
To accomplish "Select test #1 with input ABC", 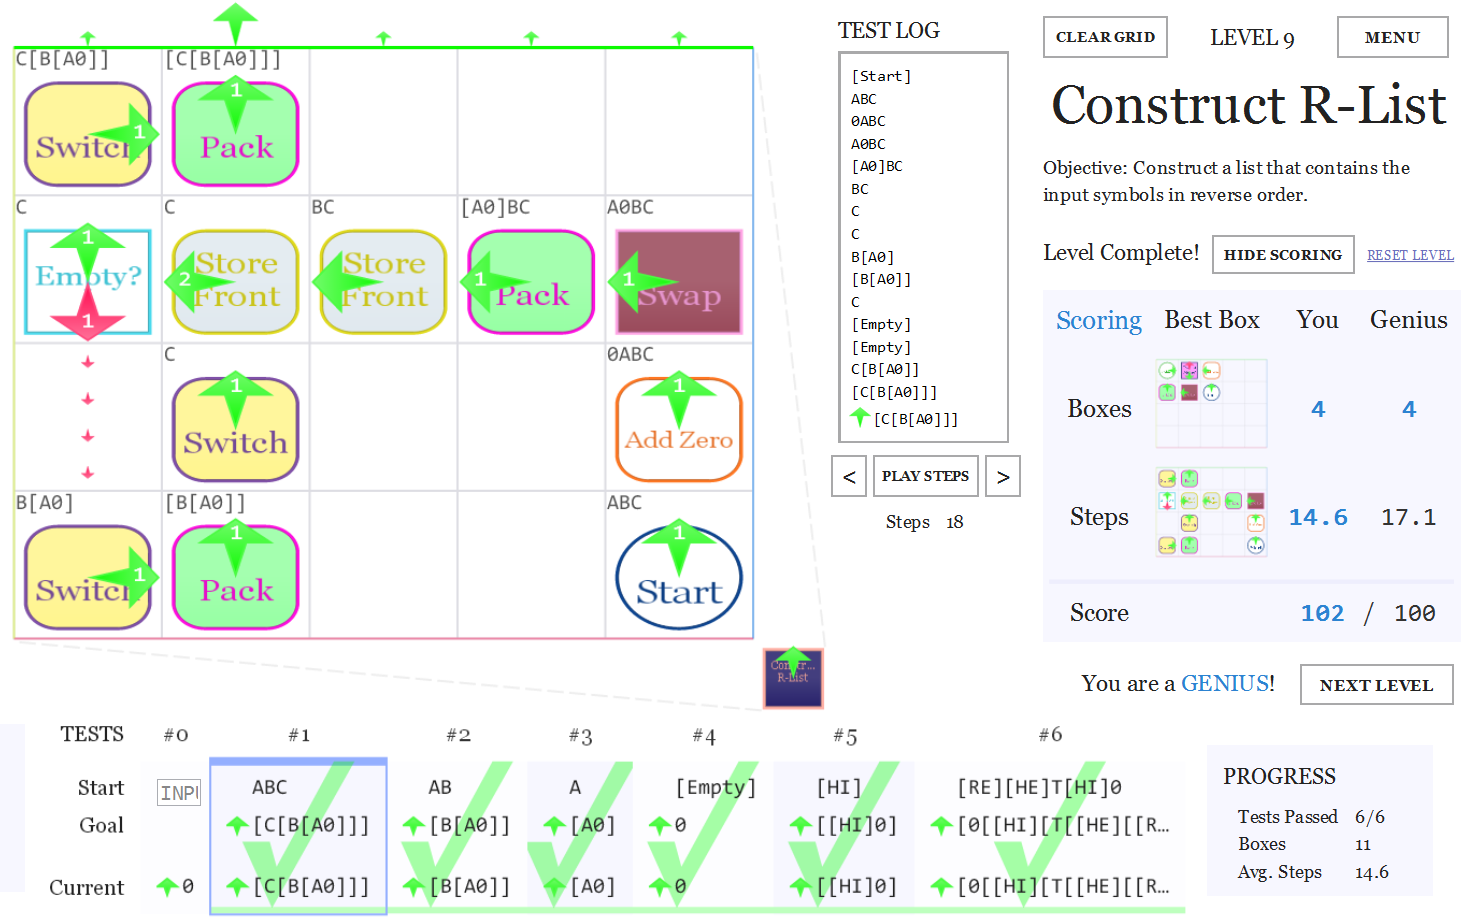I will tap(298, 836).
